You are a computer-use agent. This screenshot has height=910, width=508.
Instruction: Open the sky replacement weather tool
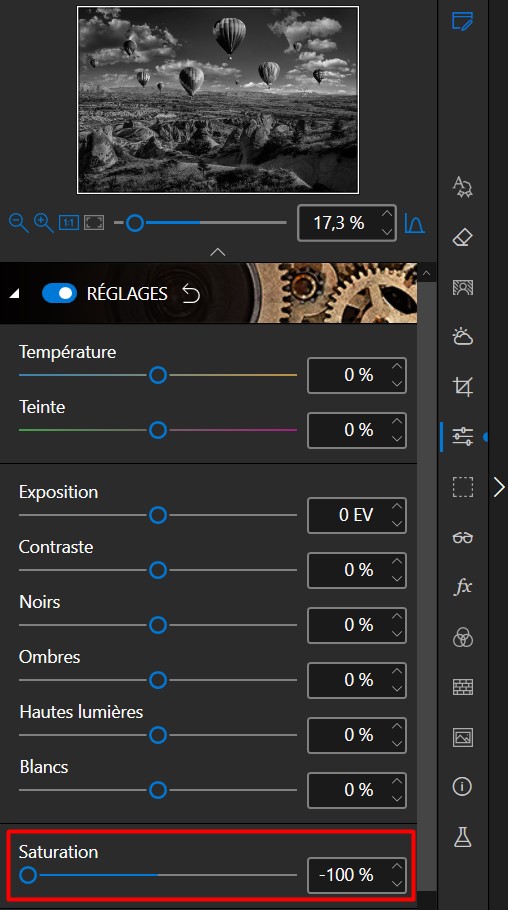[x=463, y=337]
